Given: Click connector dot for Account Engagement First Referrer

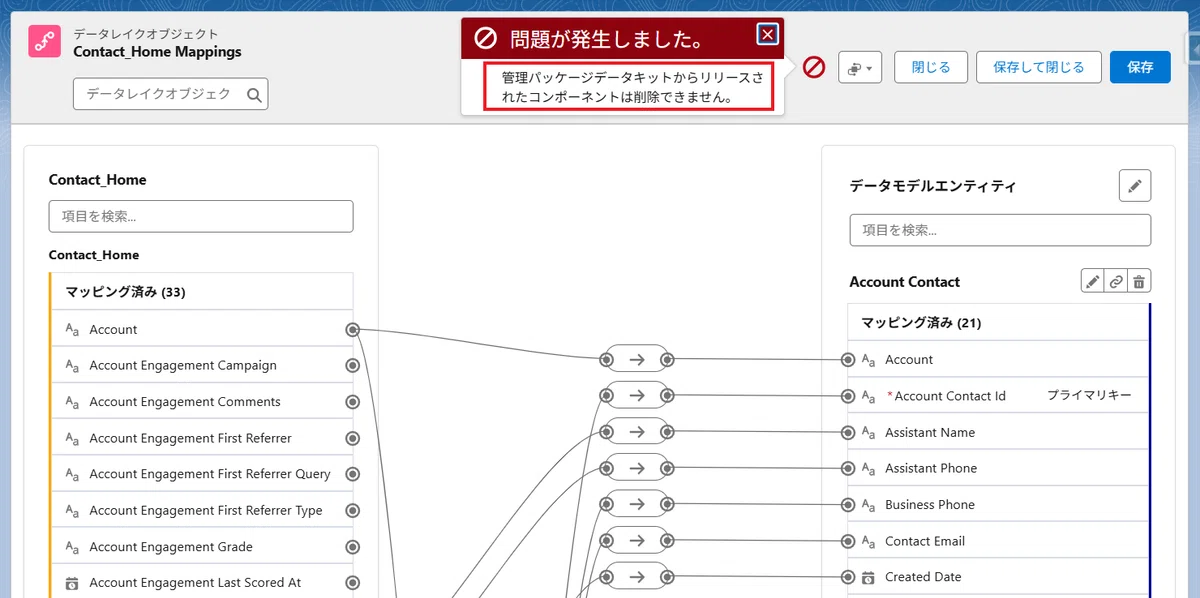Looking at the screenshot, I should click(x=352, y=438).
